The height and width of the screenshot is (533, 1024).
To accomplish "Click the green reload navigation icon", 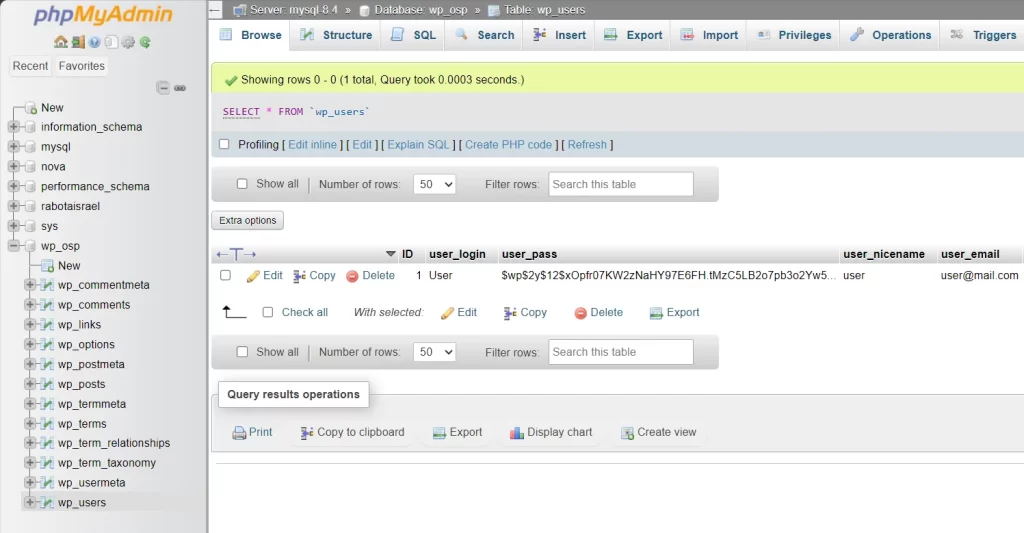I will tap(145, 42).
